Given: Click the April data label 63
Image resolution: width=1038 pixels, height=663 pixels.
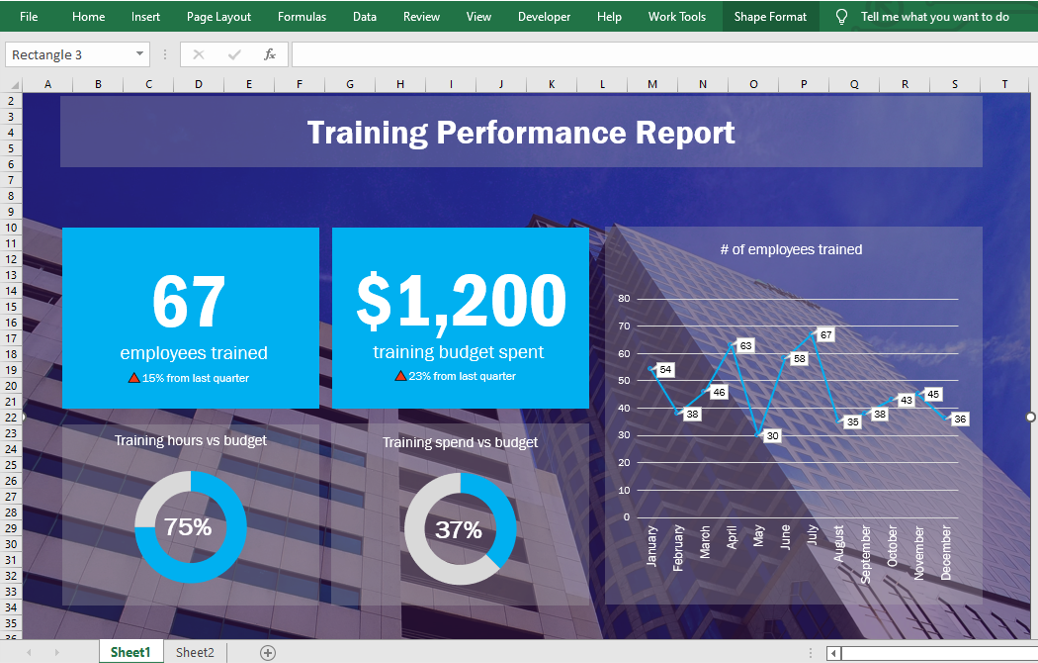Looking at the screenshot, I should 745,345.
